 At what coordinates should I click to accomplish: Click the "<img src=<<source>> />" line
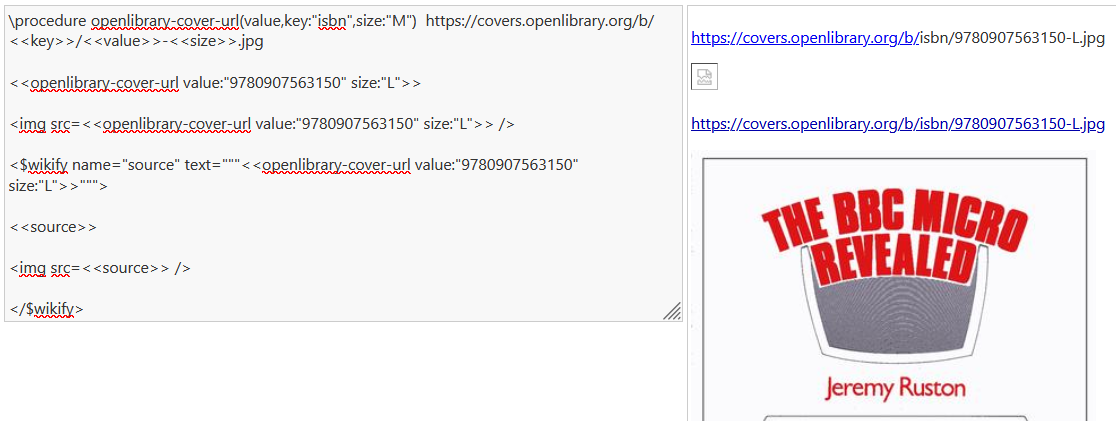pos(100,268)
